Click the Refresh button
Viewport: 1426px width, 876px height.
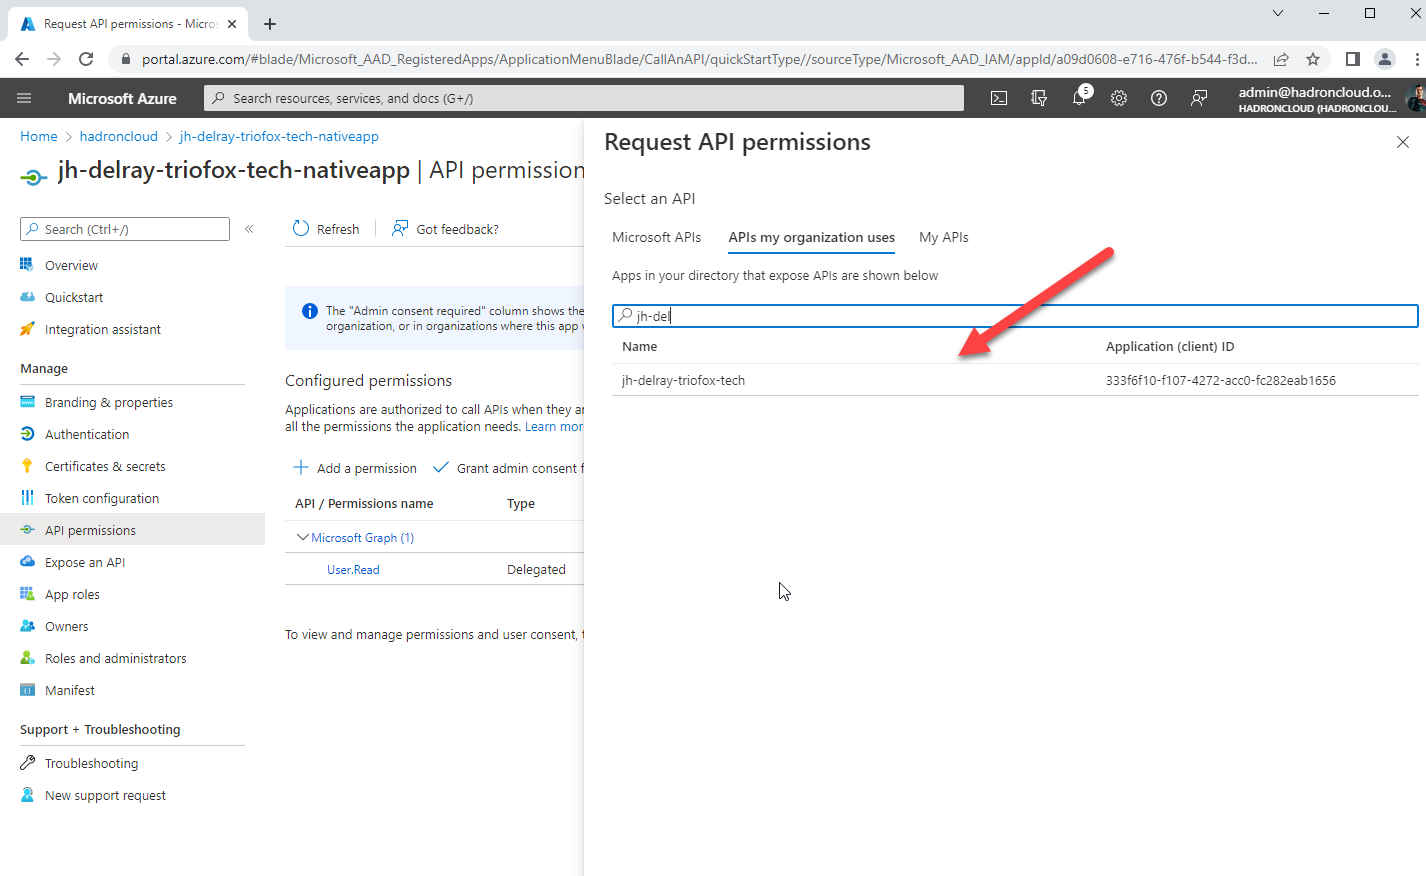(x=326, y=229)
